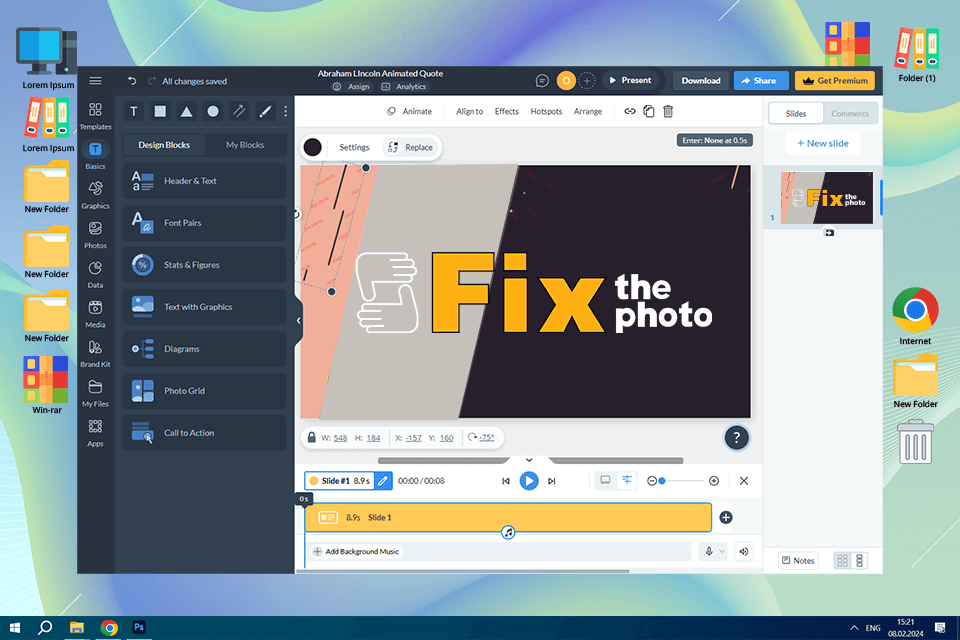Open Call to Action blocks
The height and width of the screenshot is (640, 960).
tap(204, 432)
